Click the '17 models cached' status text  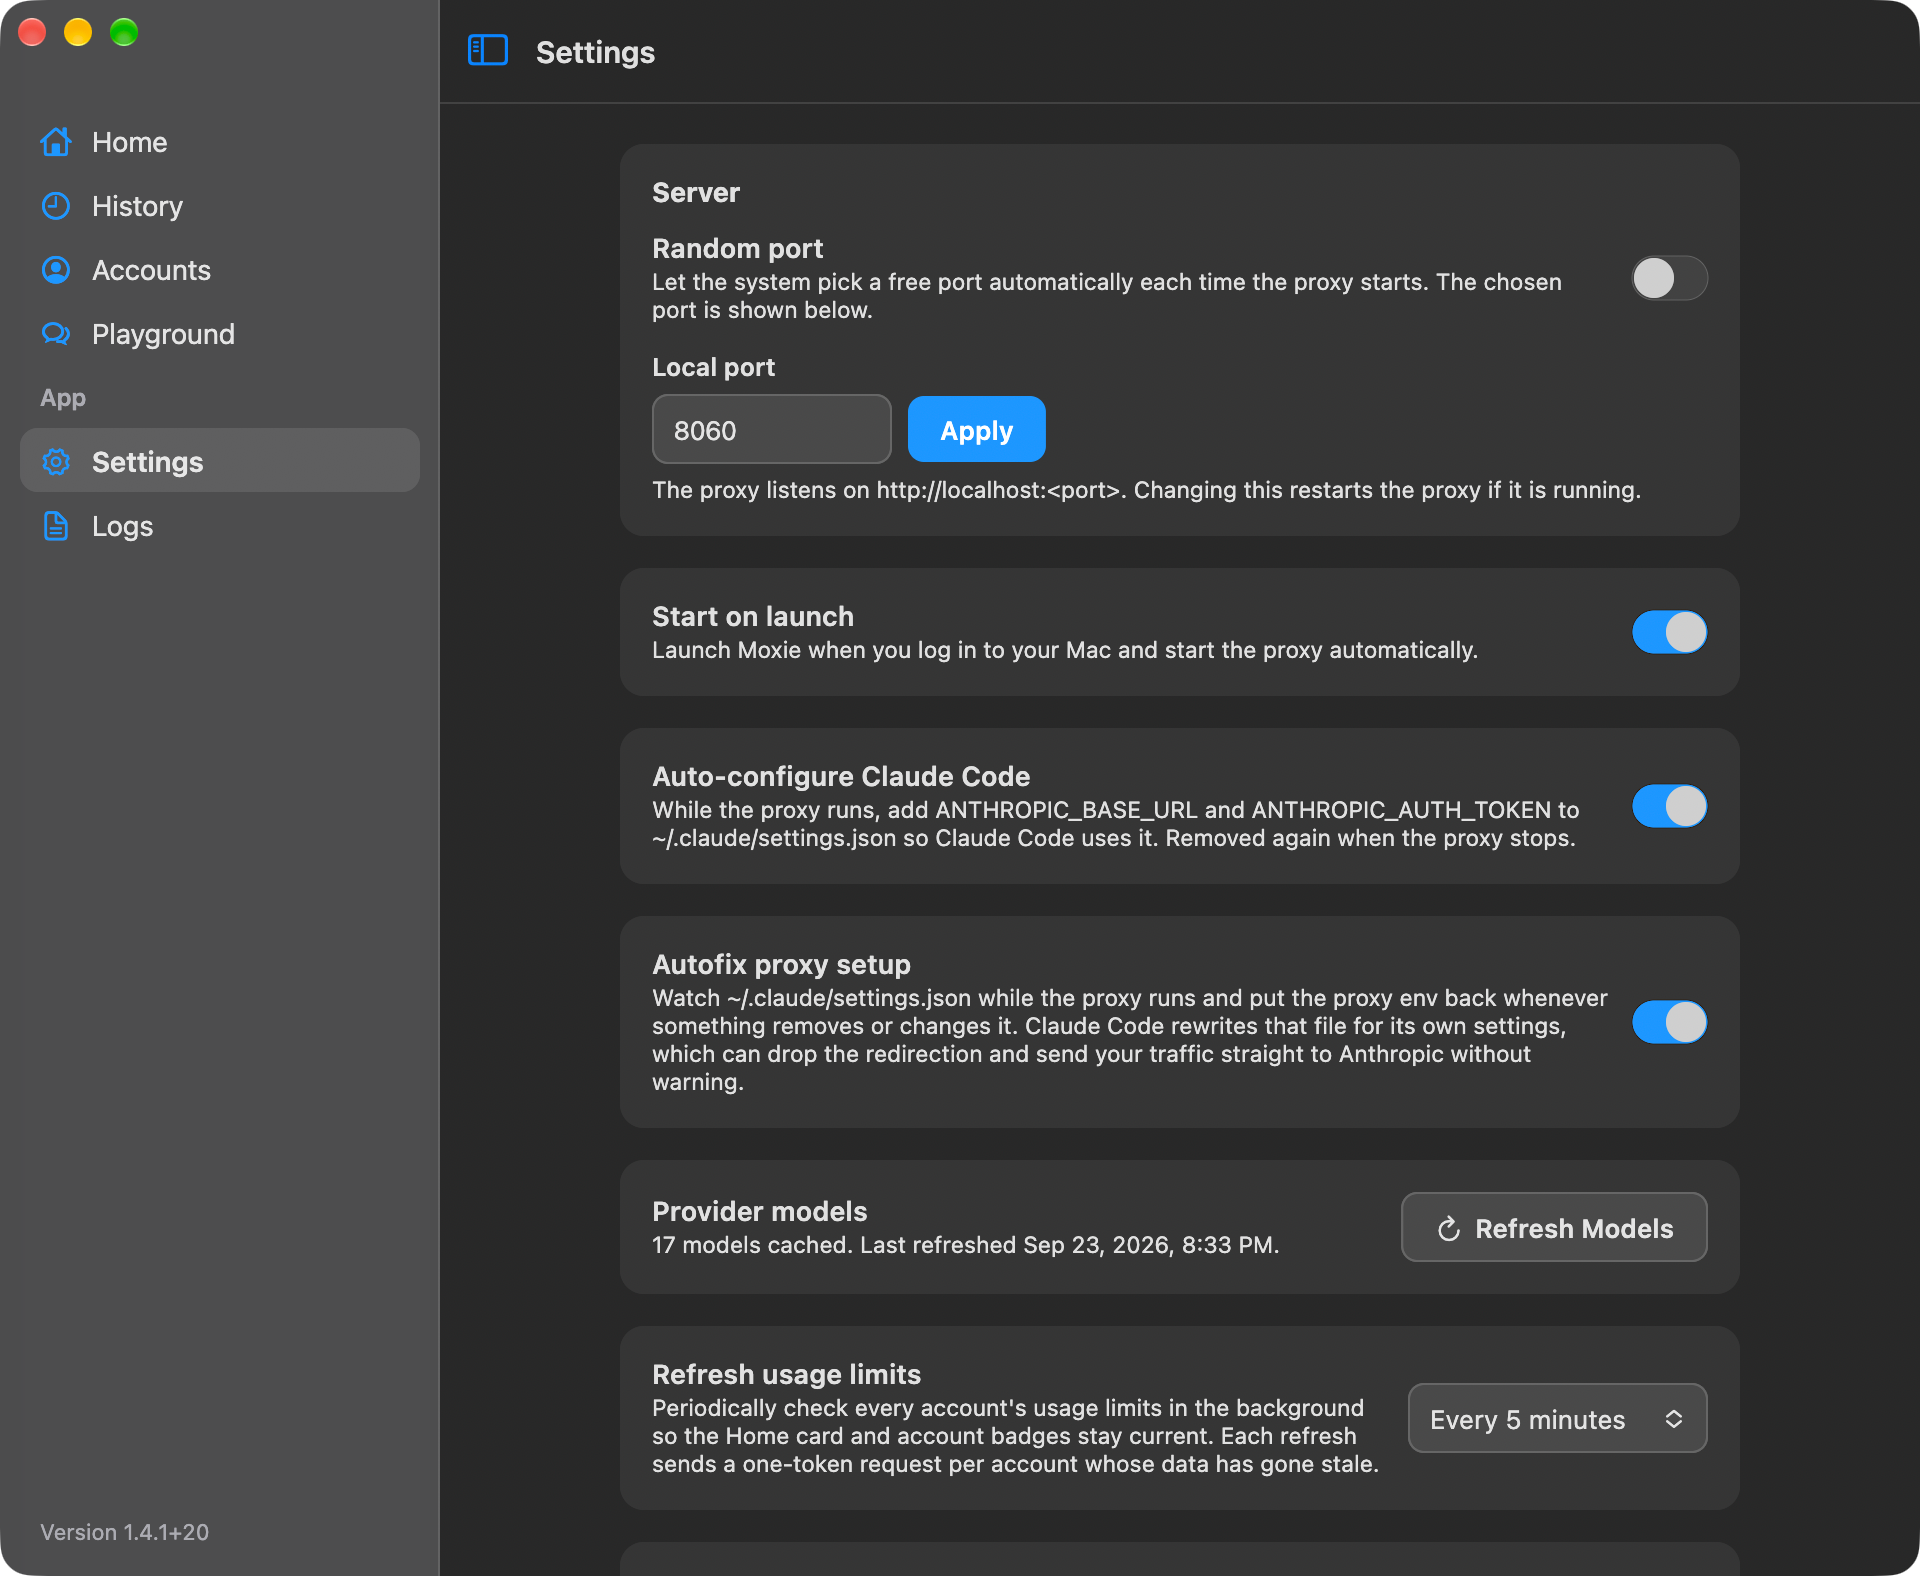(965, 1245)
